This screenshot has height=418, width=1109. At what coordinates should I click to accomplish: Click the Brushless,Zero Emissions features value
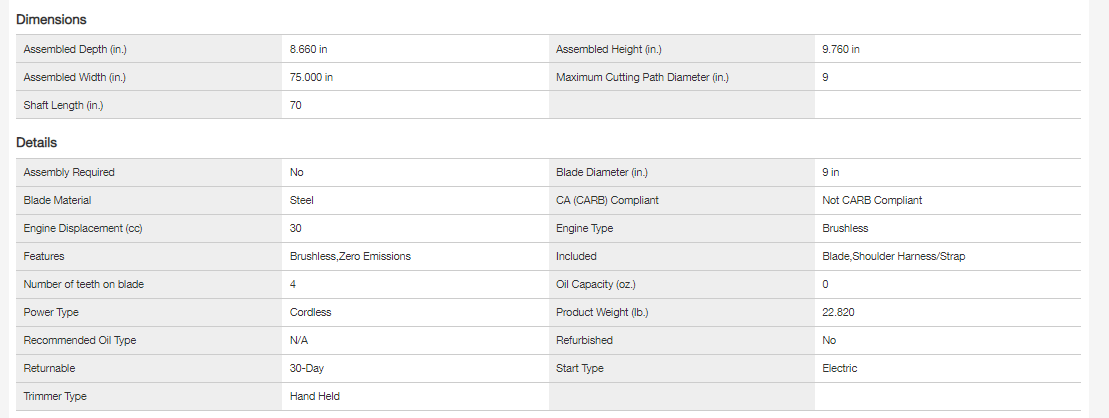tap(350, 256)
